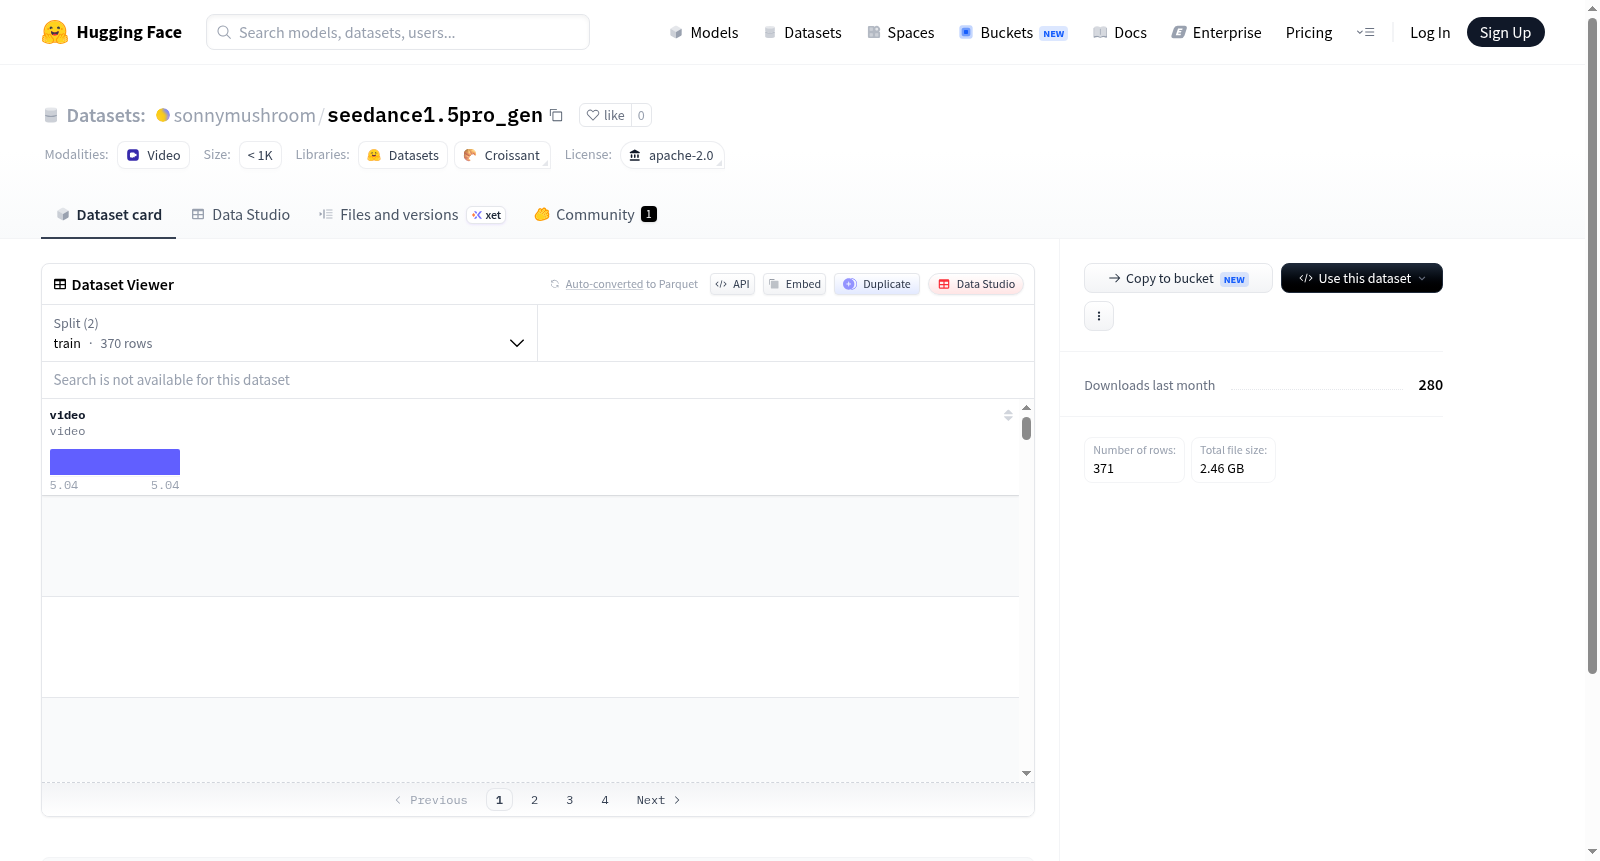1600x861 pixels.
Task: Click the Dataset Viewer table icon
Action: (60, 285)
